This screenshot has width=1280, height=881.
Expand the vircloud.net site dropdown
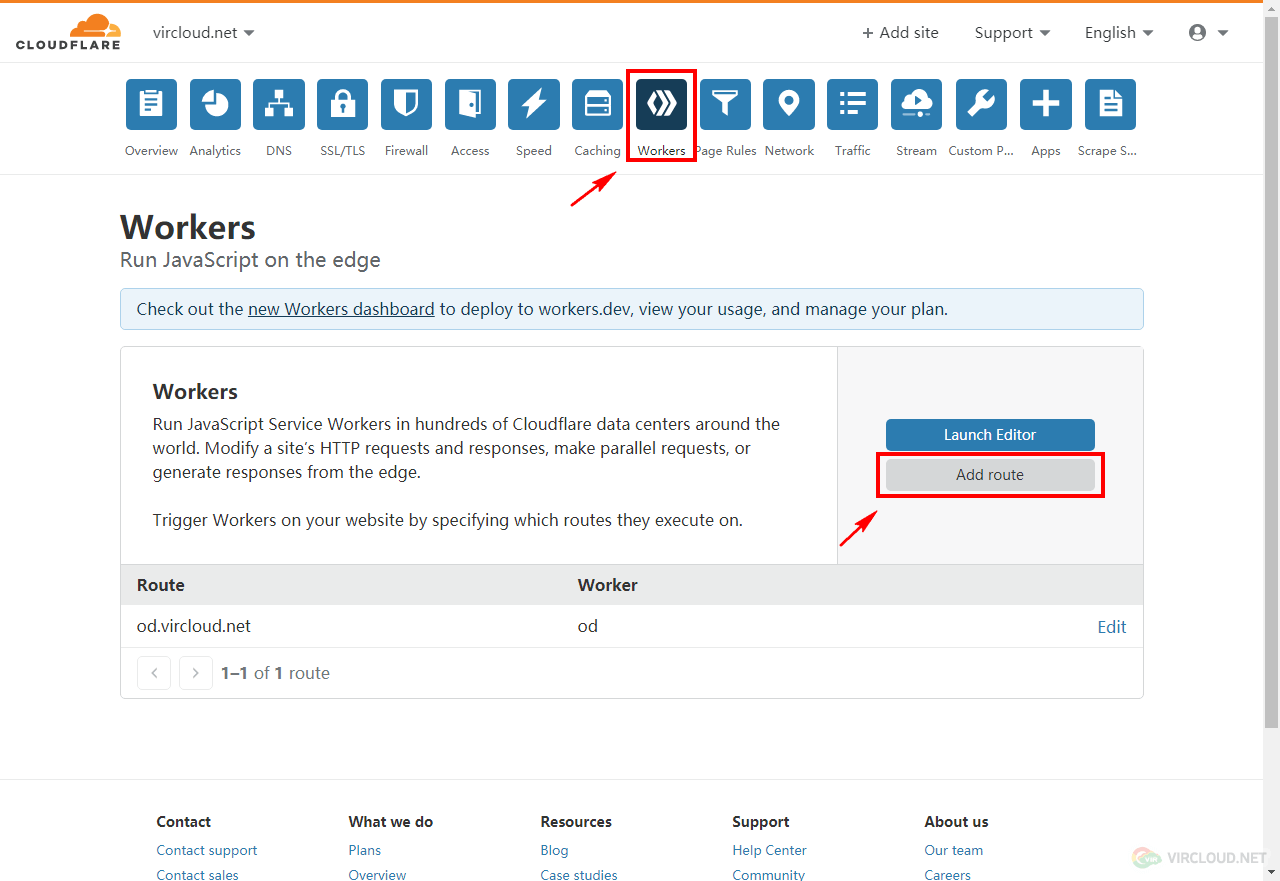pyautogui.click(x=204, y=33)
